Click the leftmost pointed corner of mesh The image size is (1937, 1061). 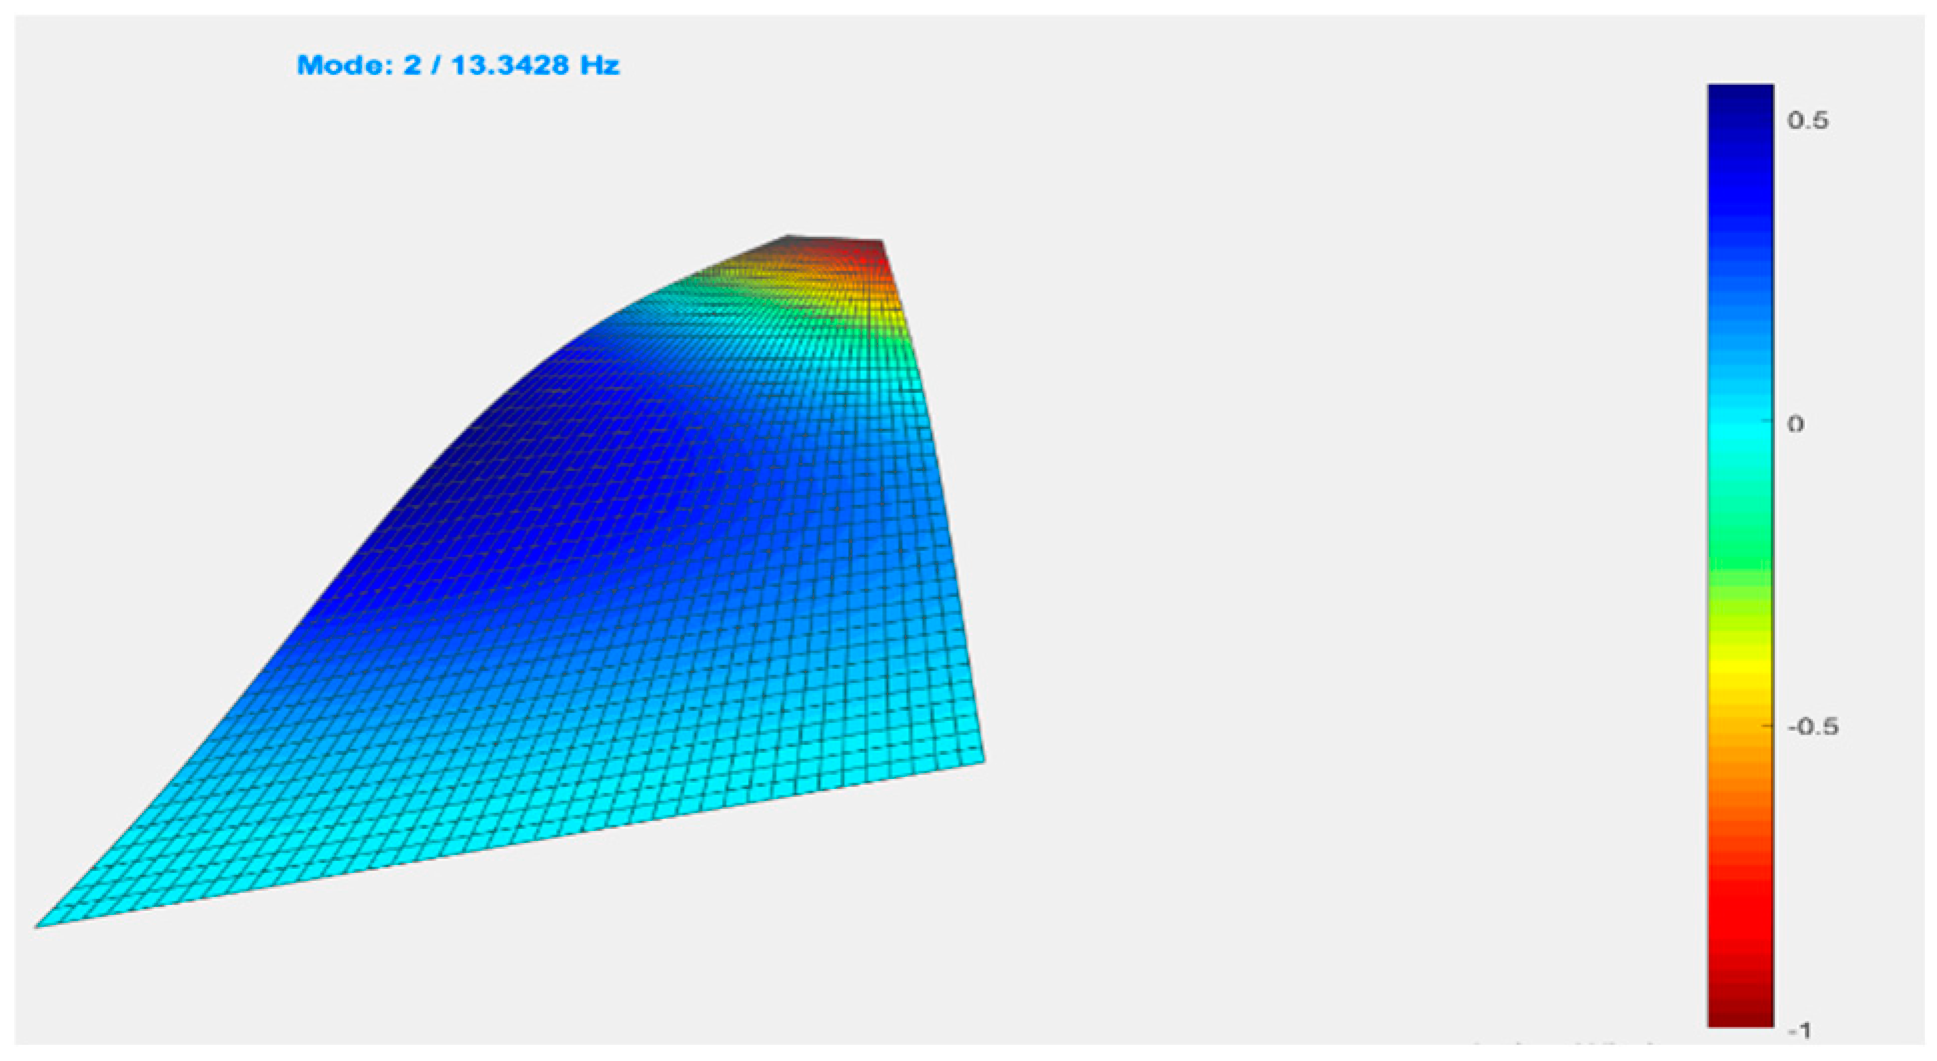(x=40, y=925)
